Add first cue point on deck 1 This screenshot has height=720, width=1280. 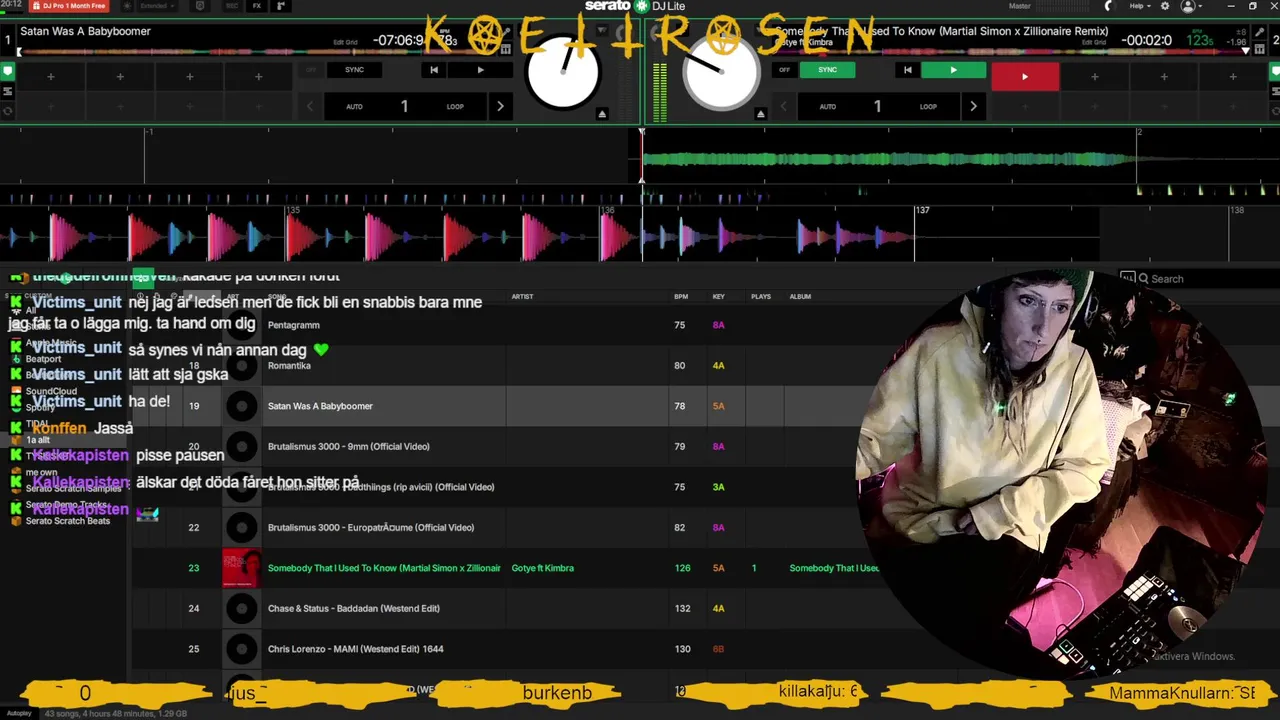pyautogui.click(x=51, y=76)
